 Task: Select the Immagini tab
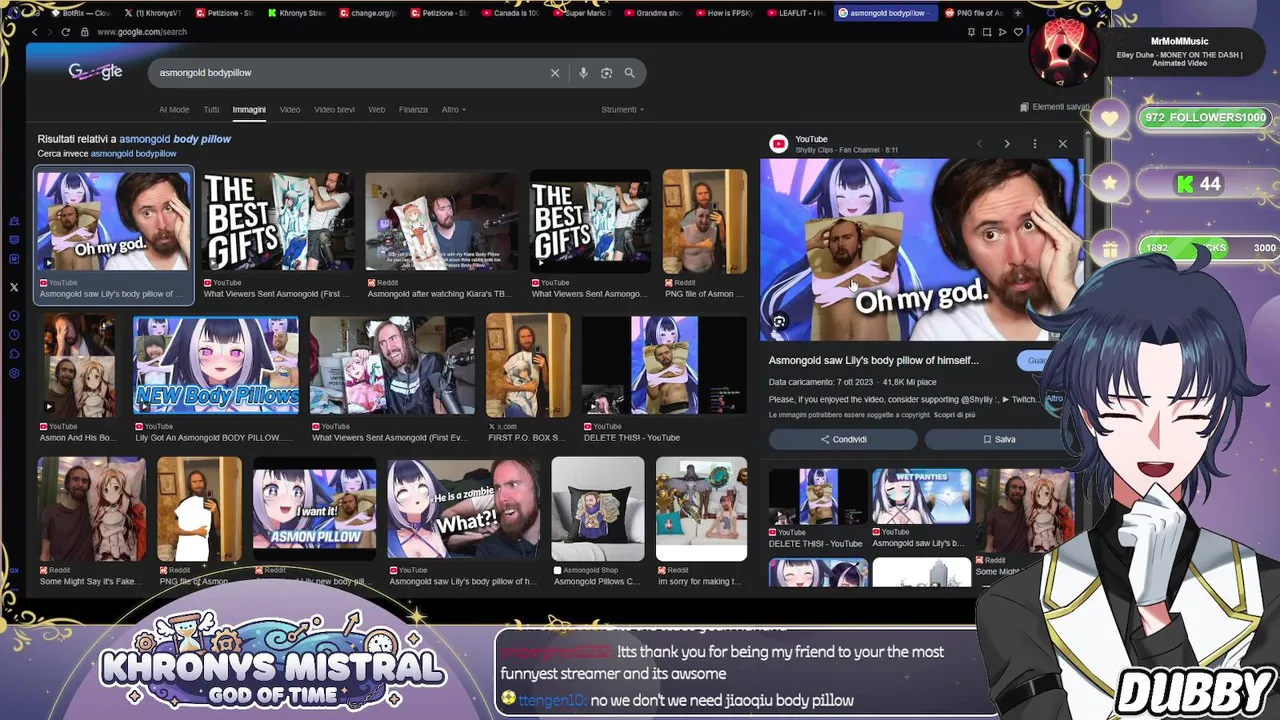(249, 110)
